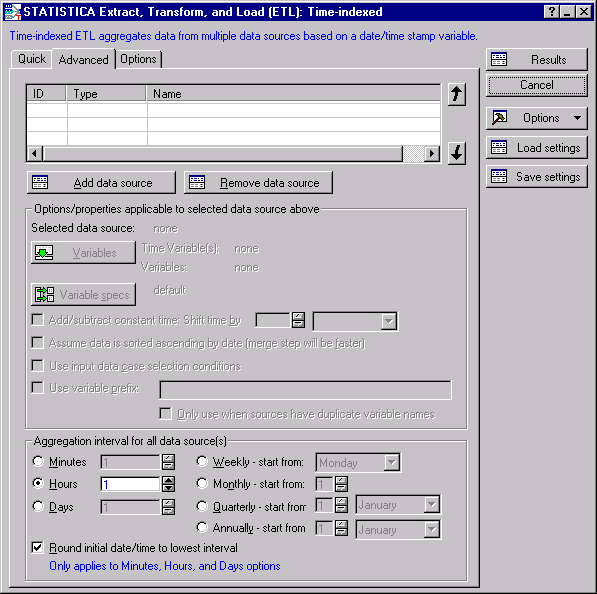
Task: Click the Hours spinner control
Action: (x=168, y=484)
